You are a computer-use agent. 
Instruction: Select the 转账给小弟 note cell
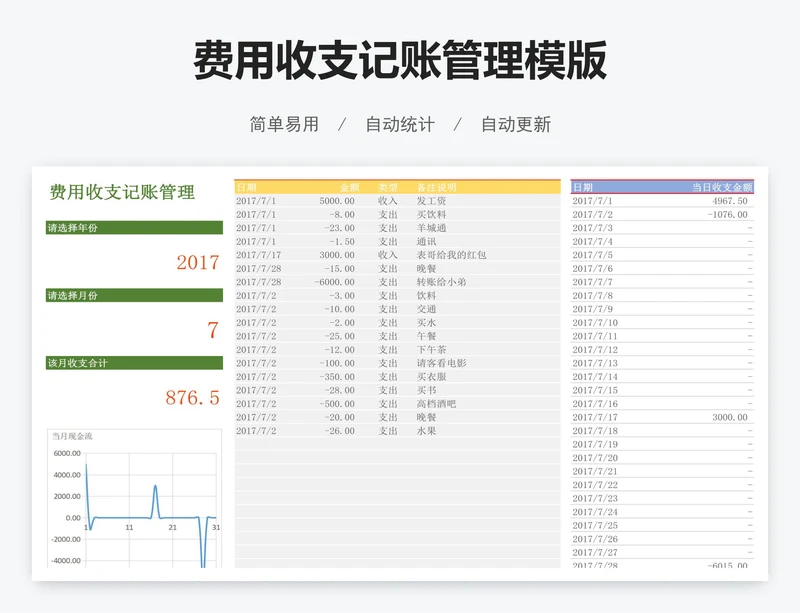[x=441, y=282]
